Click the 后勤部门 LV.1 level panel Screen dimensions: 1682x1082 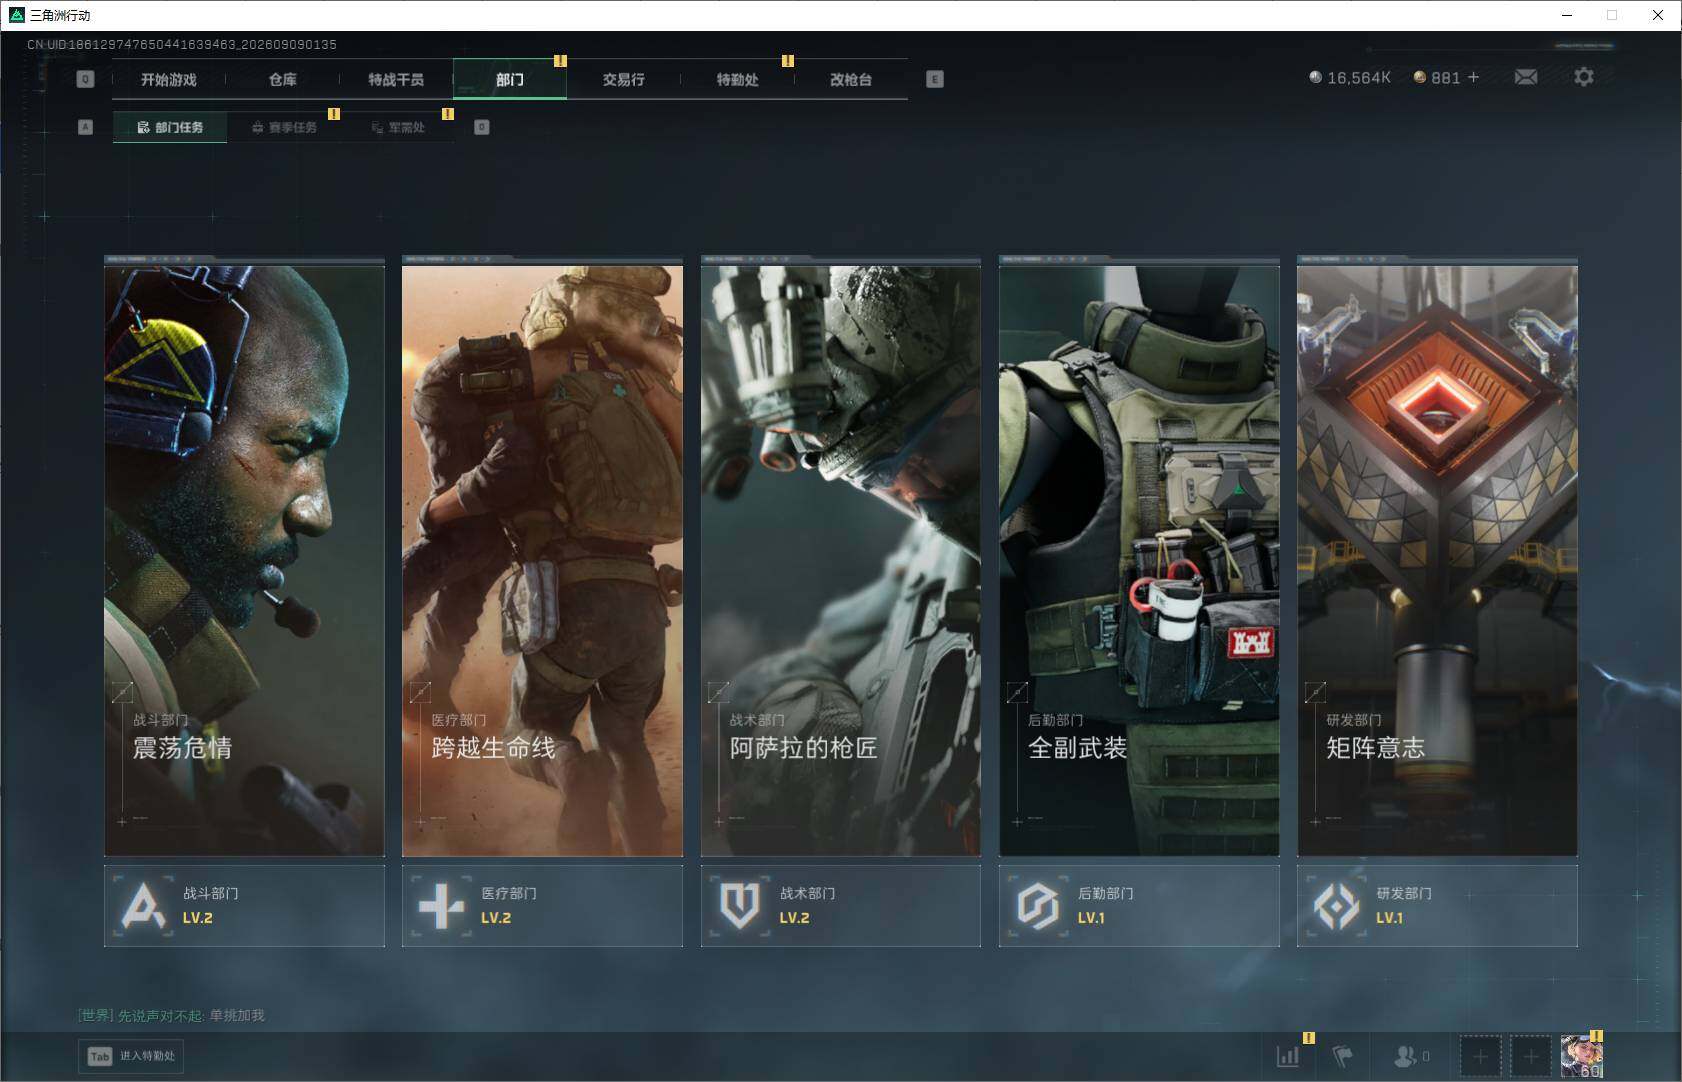click(x=1139, y=906)
